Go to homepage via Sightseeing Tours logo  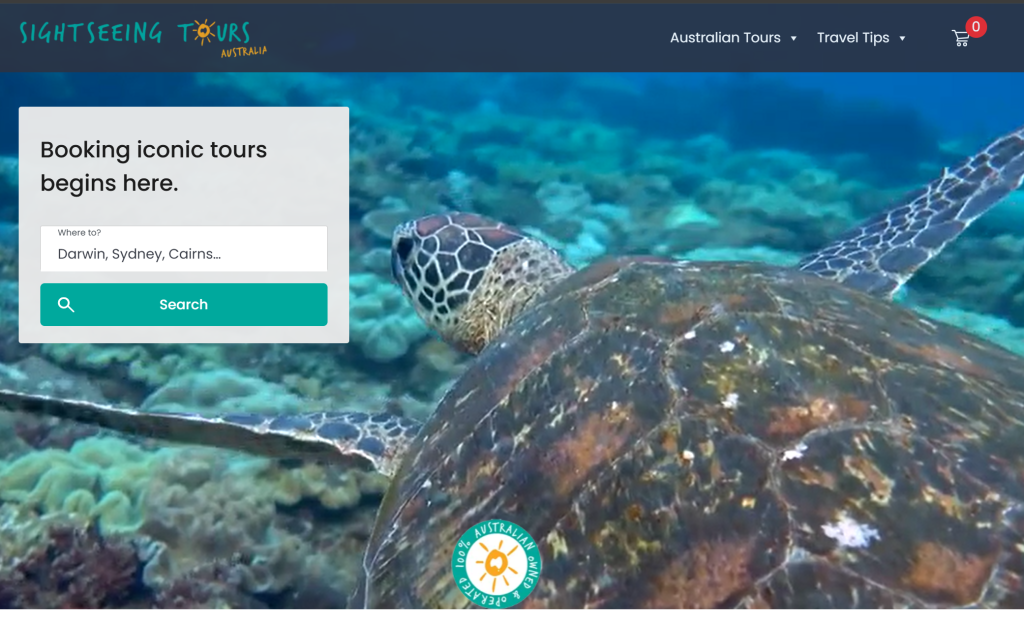point(143,38)
